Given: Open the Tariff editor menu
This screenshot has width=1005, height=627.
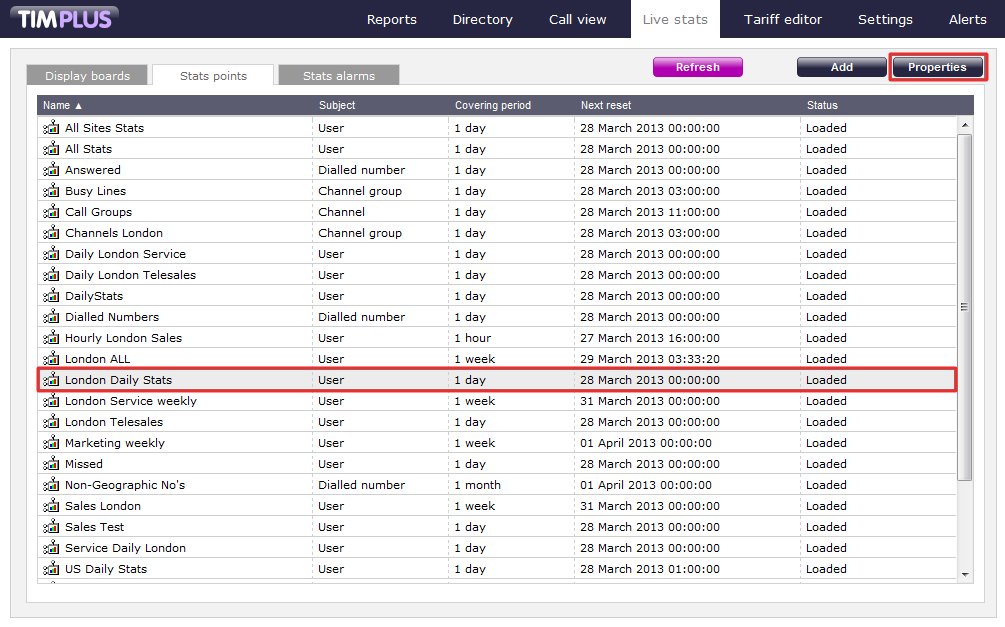Looking at the screenshot, I should tap(782, 19).
